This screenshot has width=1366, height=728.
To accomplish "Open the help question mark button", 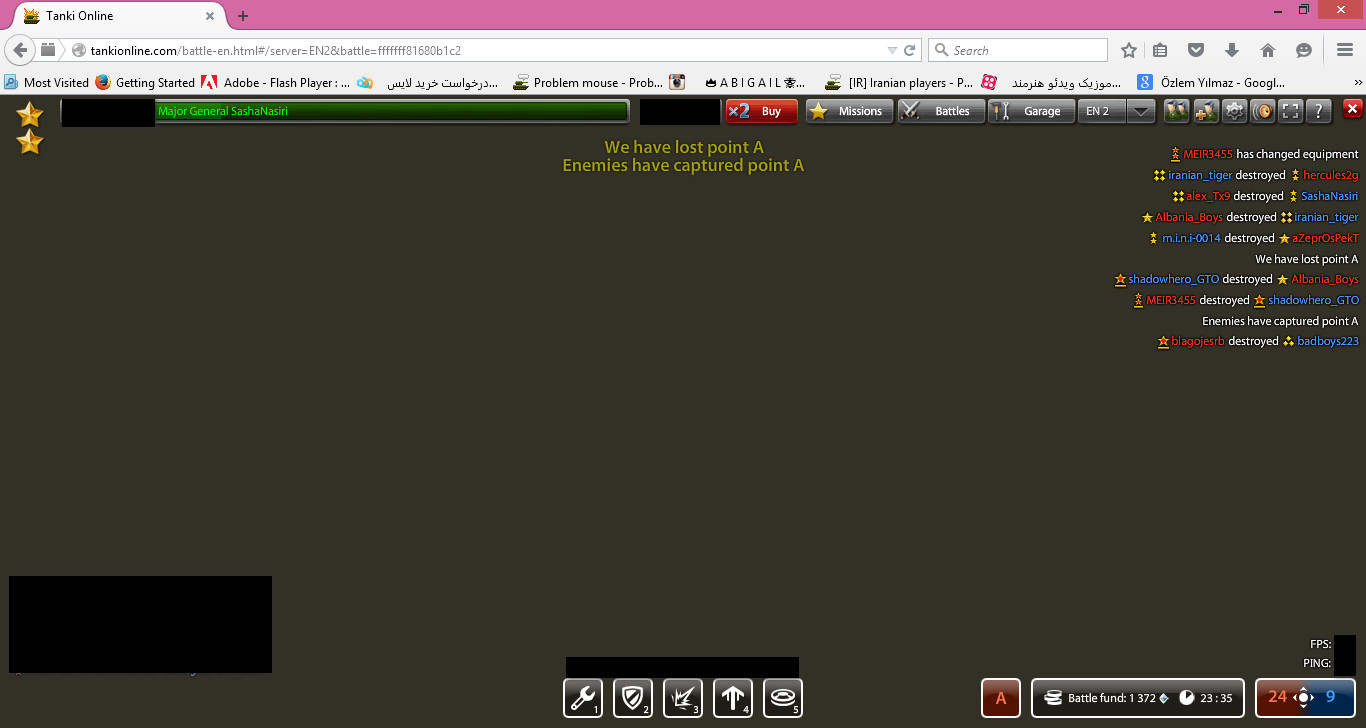I will click(1319, 111).
